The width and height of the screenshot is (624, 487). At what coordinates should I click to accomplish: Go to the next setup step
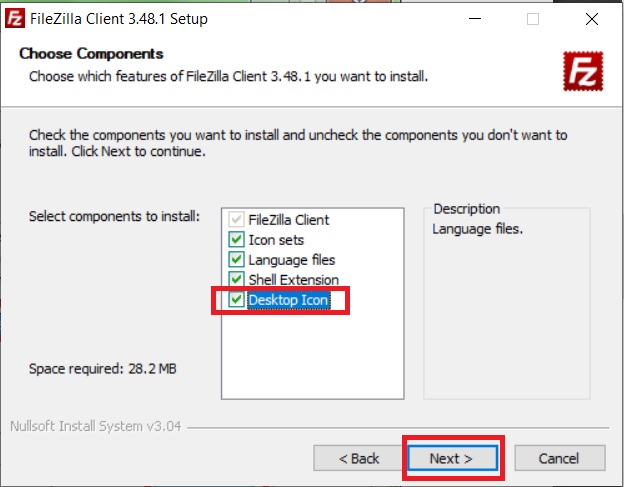[452, 458]
